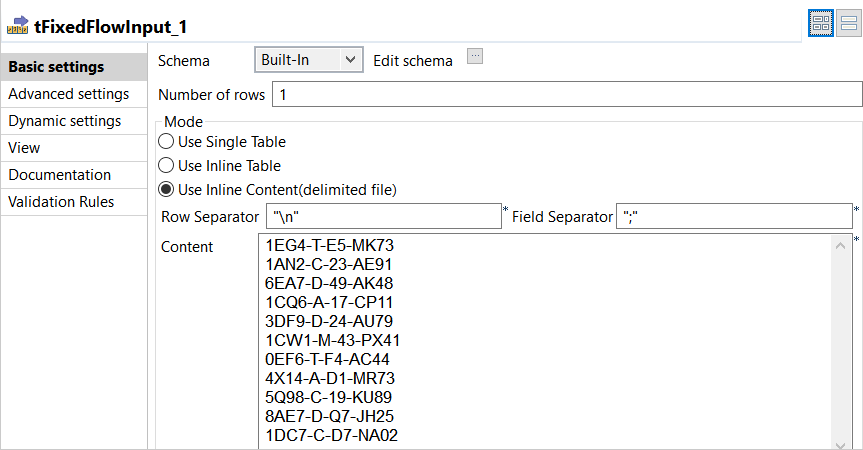Image resolution: width=863 pixels, height=450 pixels.
Task: Click the Number of rows field
Action: pos(566,95)
